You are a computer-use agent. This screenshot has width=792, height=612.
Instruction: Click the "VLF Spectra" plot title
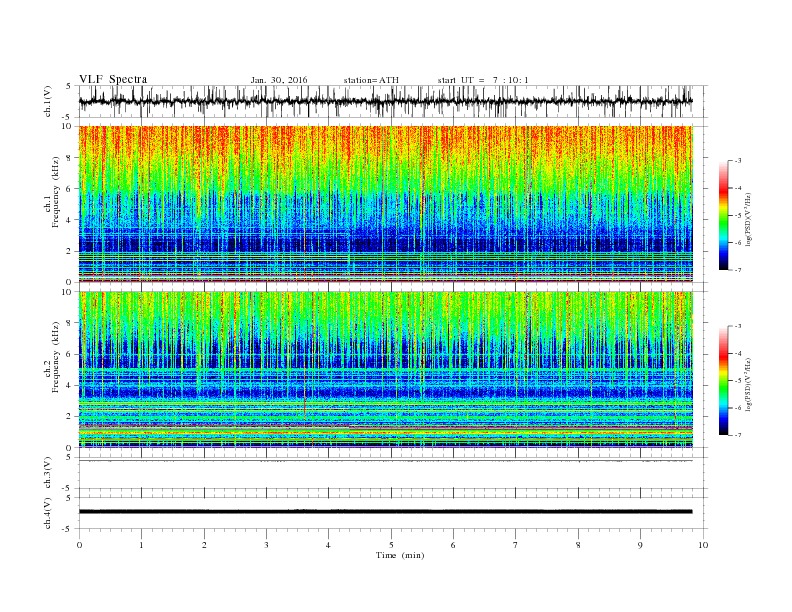pos(113,79)
